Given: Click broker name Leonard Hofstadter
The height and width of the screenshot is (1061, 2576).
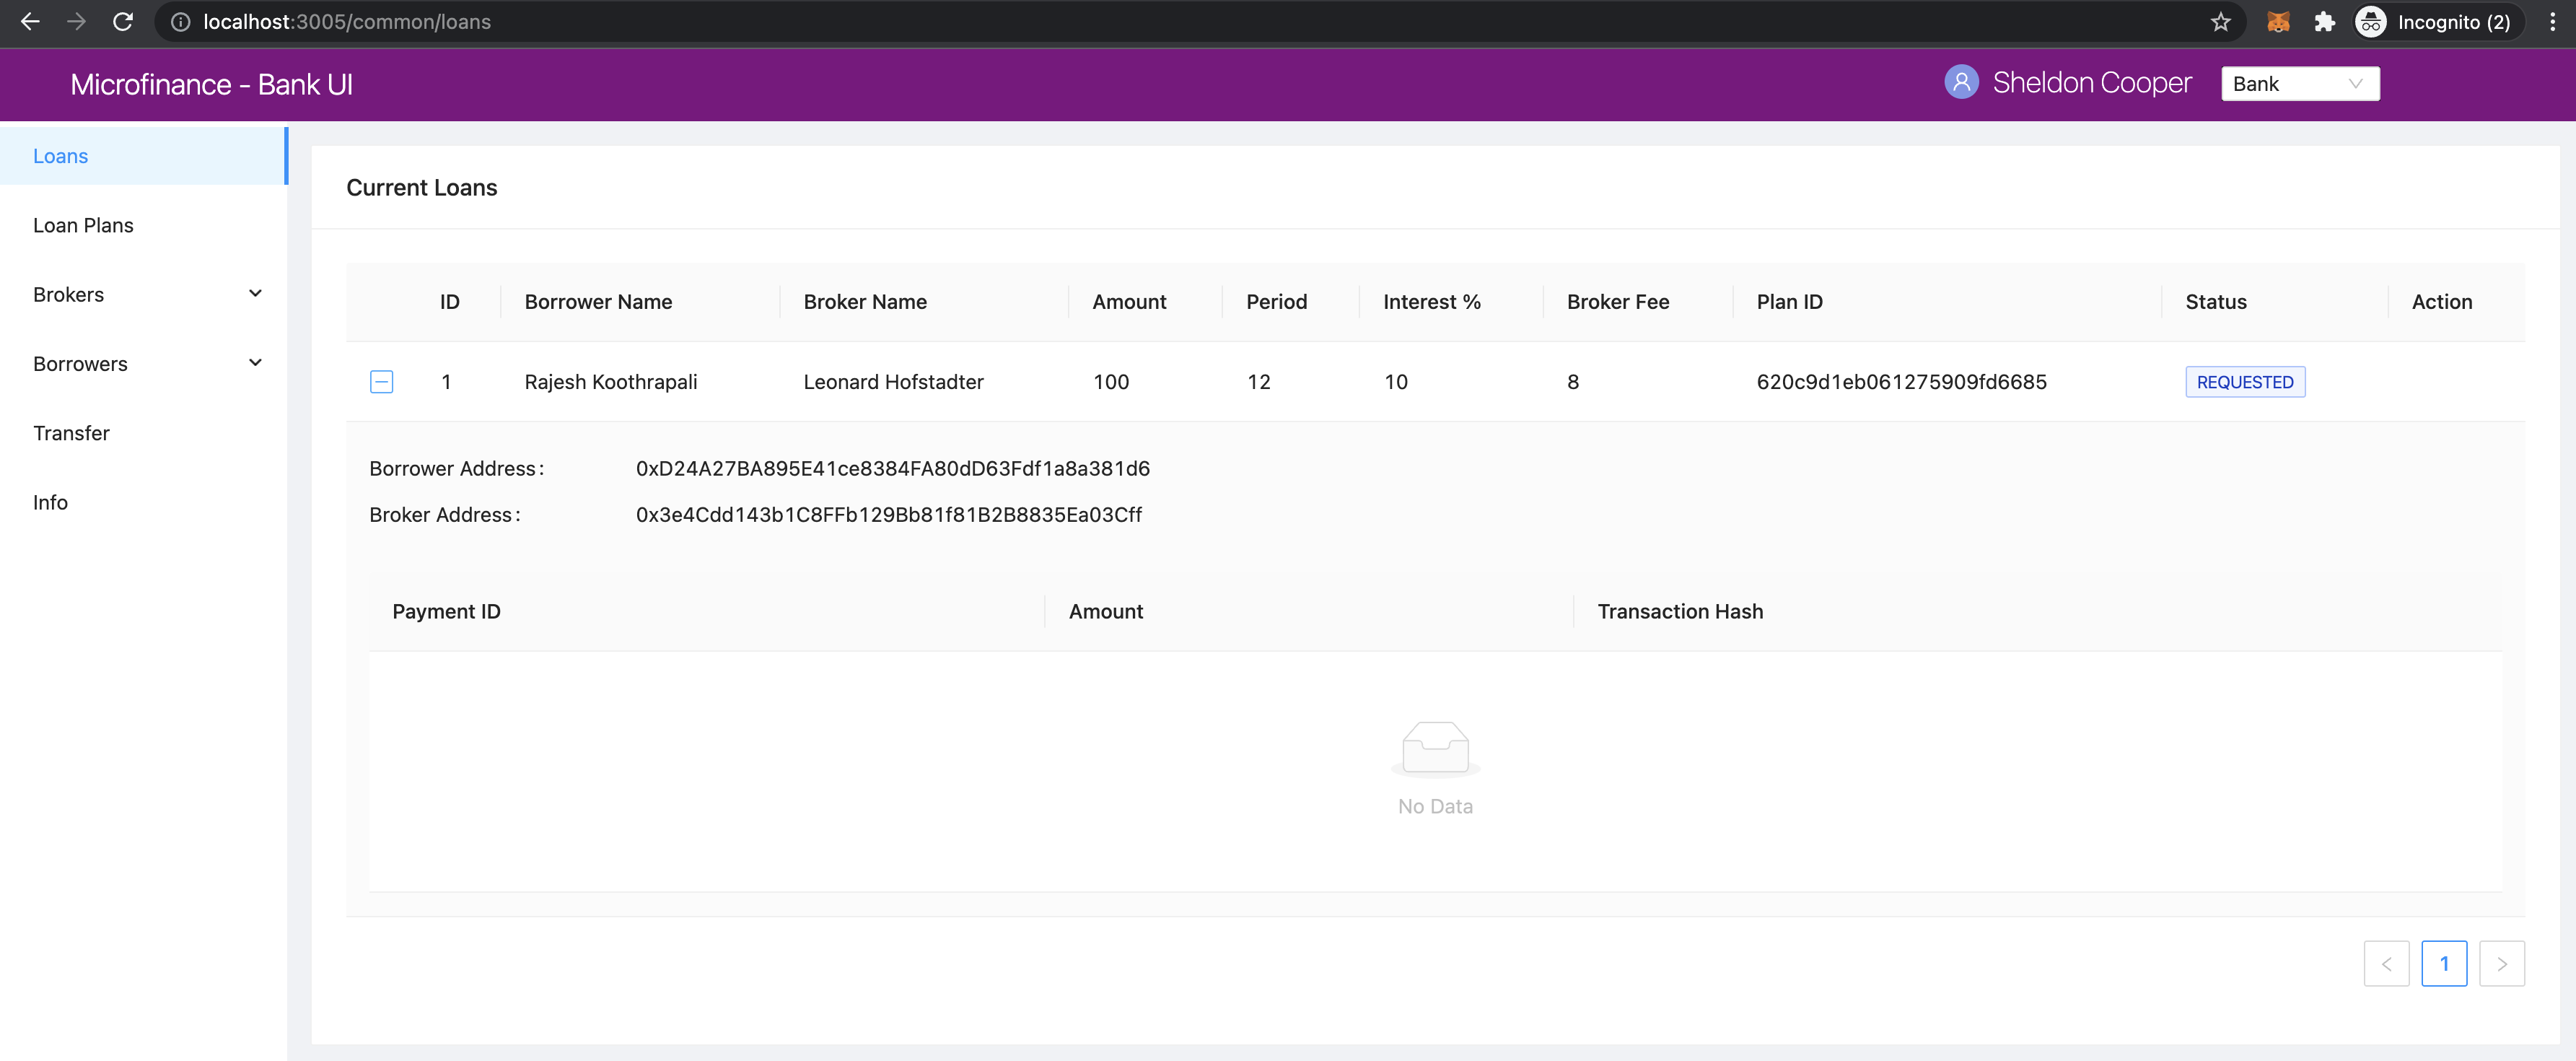Looking at the screenshot, I should [x=894, y=382].
